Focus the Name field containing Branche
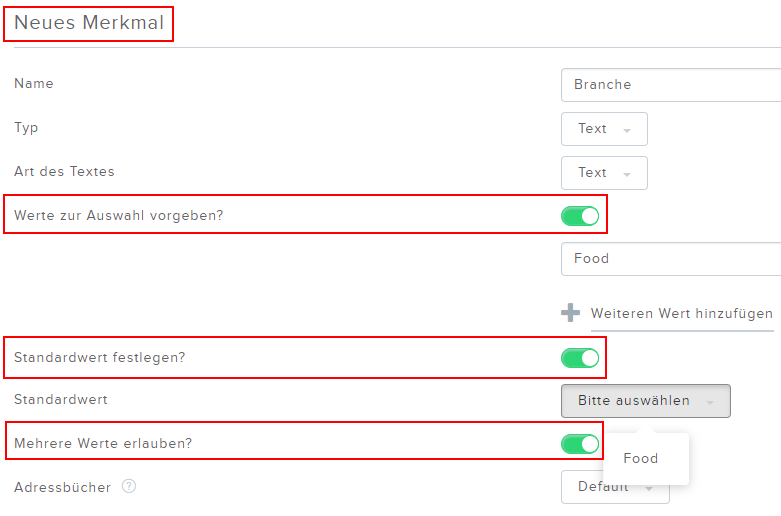This screenshot has width=781, height=516. pyautogui.click(x=671, y=85)
